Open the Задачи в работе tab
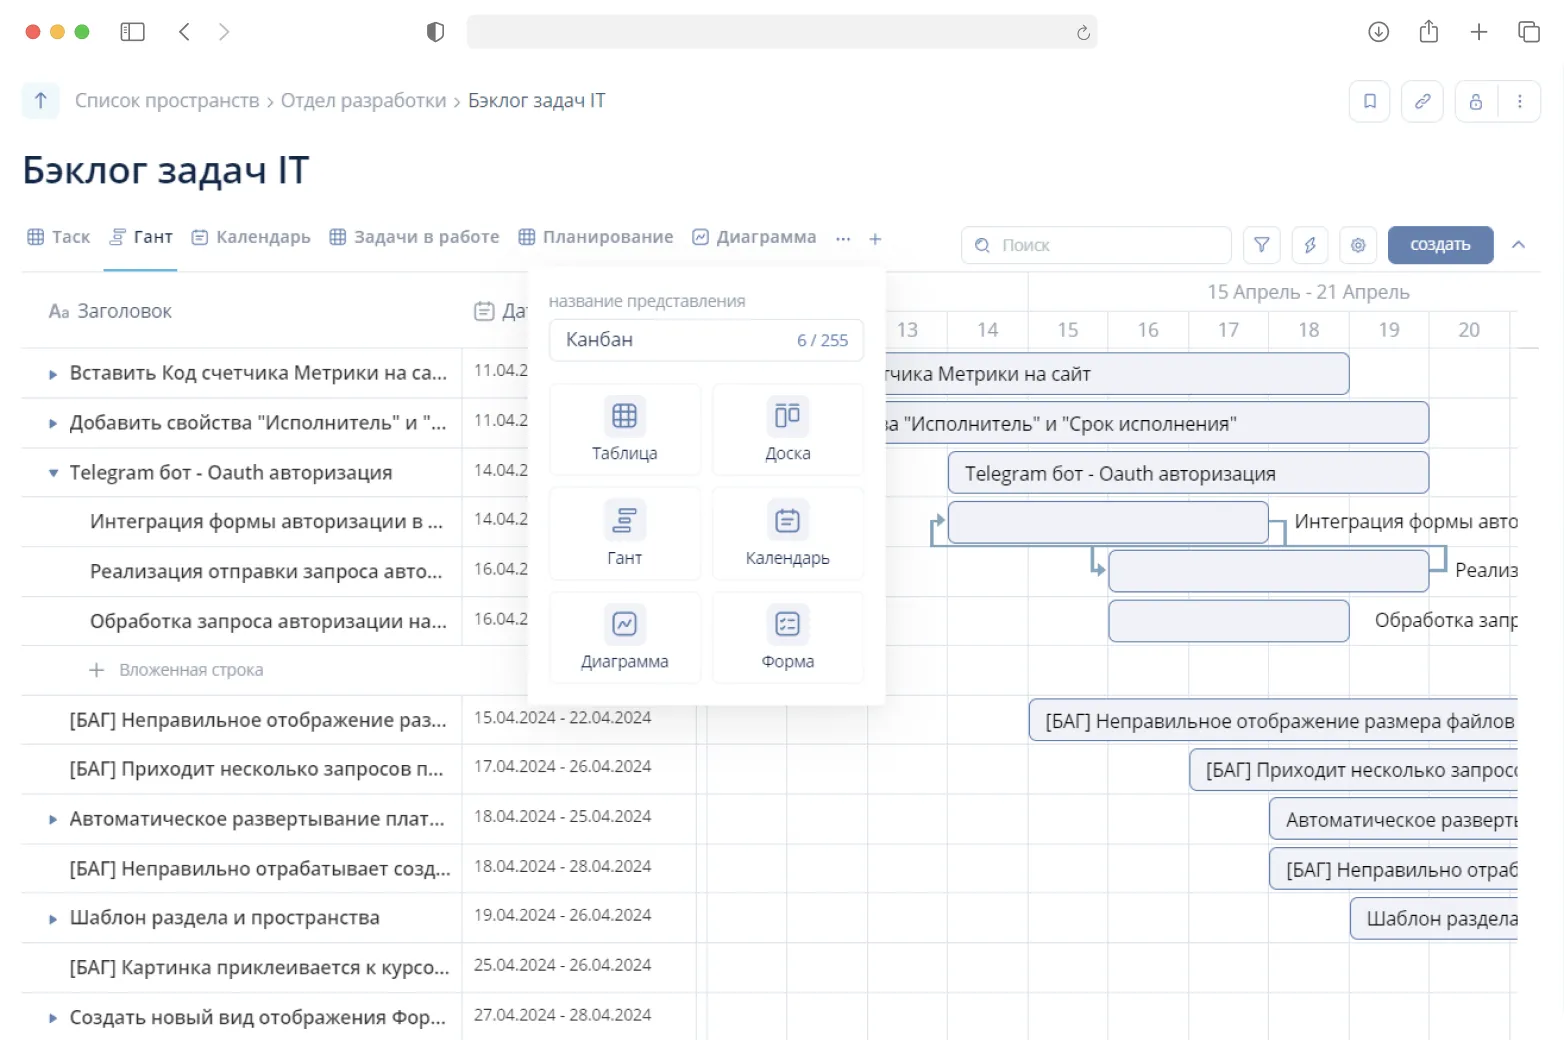Image resolution: width=1564 pixels, height=1040 pixels. tap(414, 237)
